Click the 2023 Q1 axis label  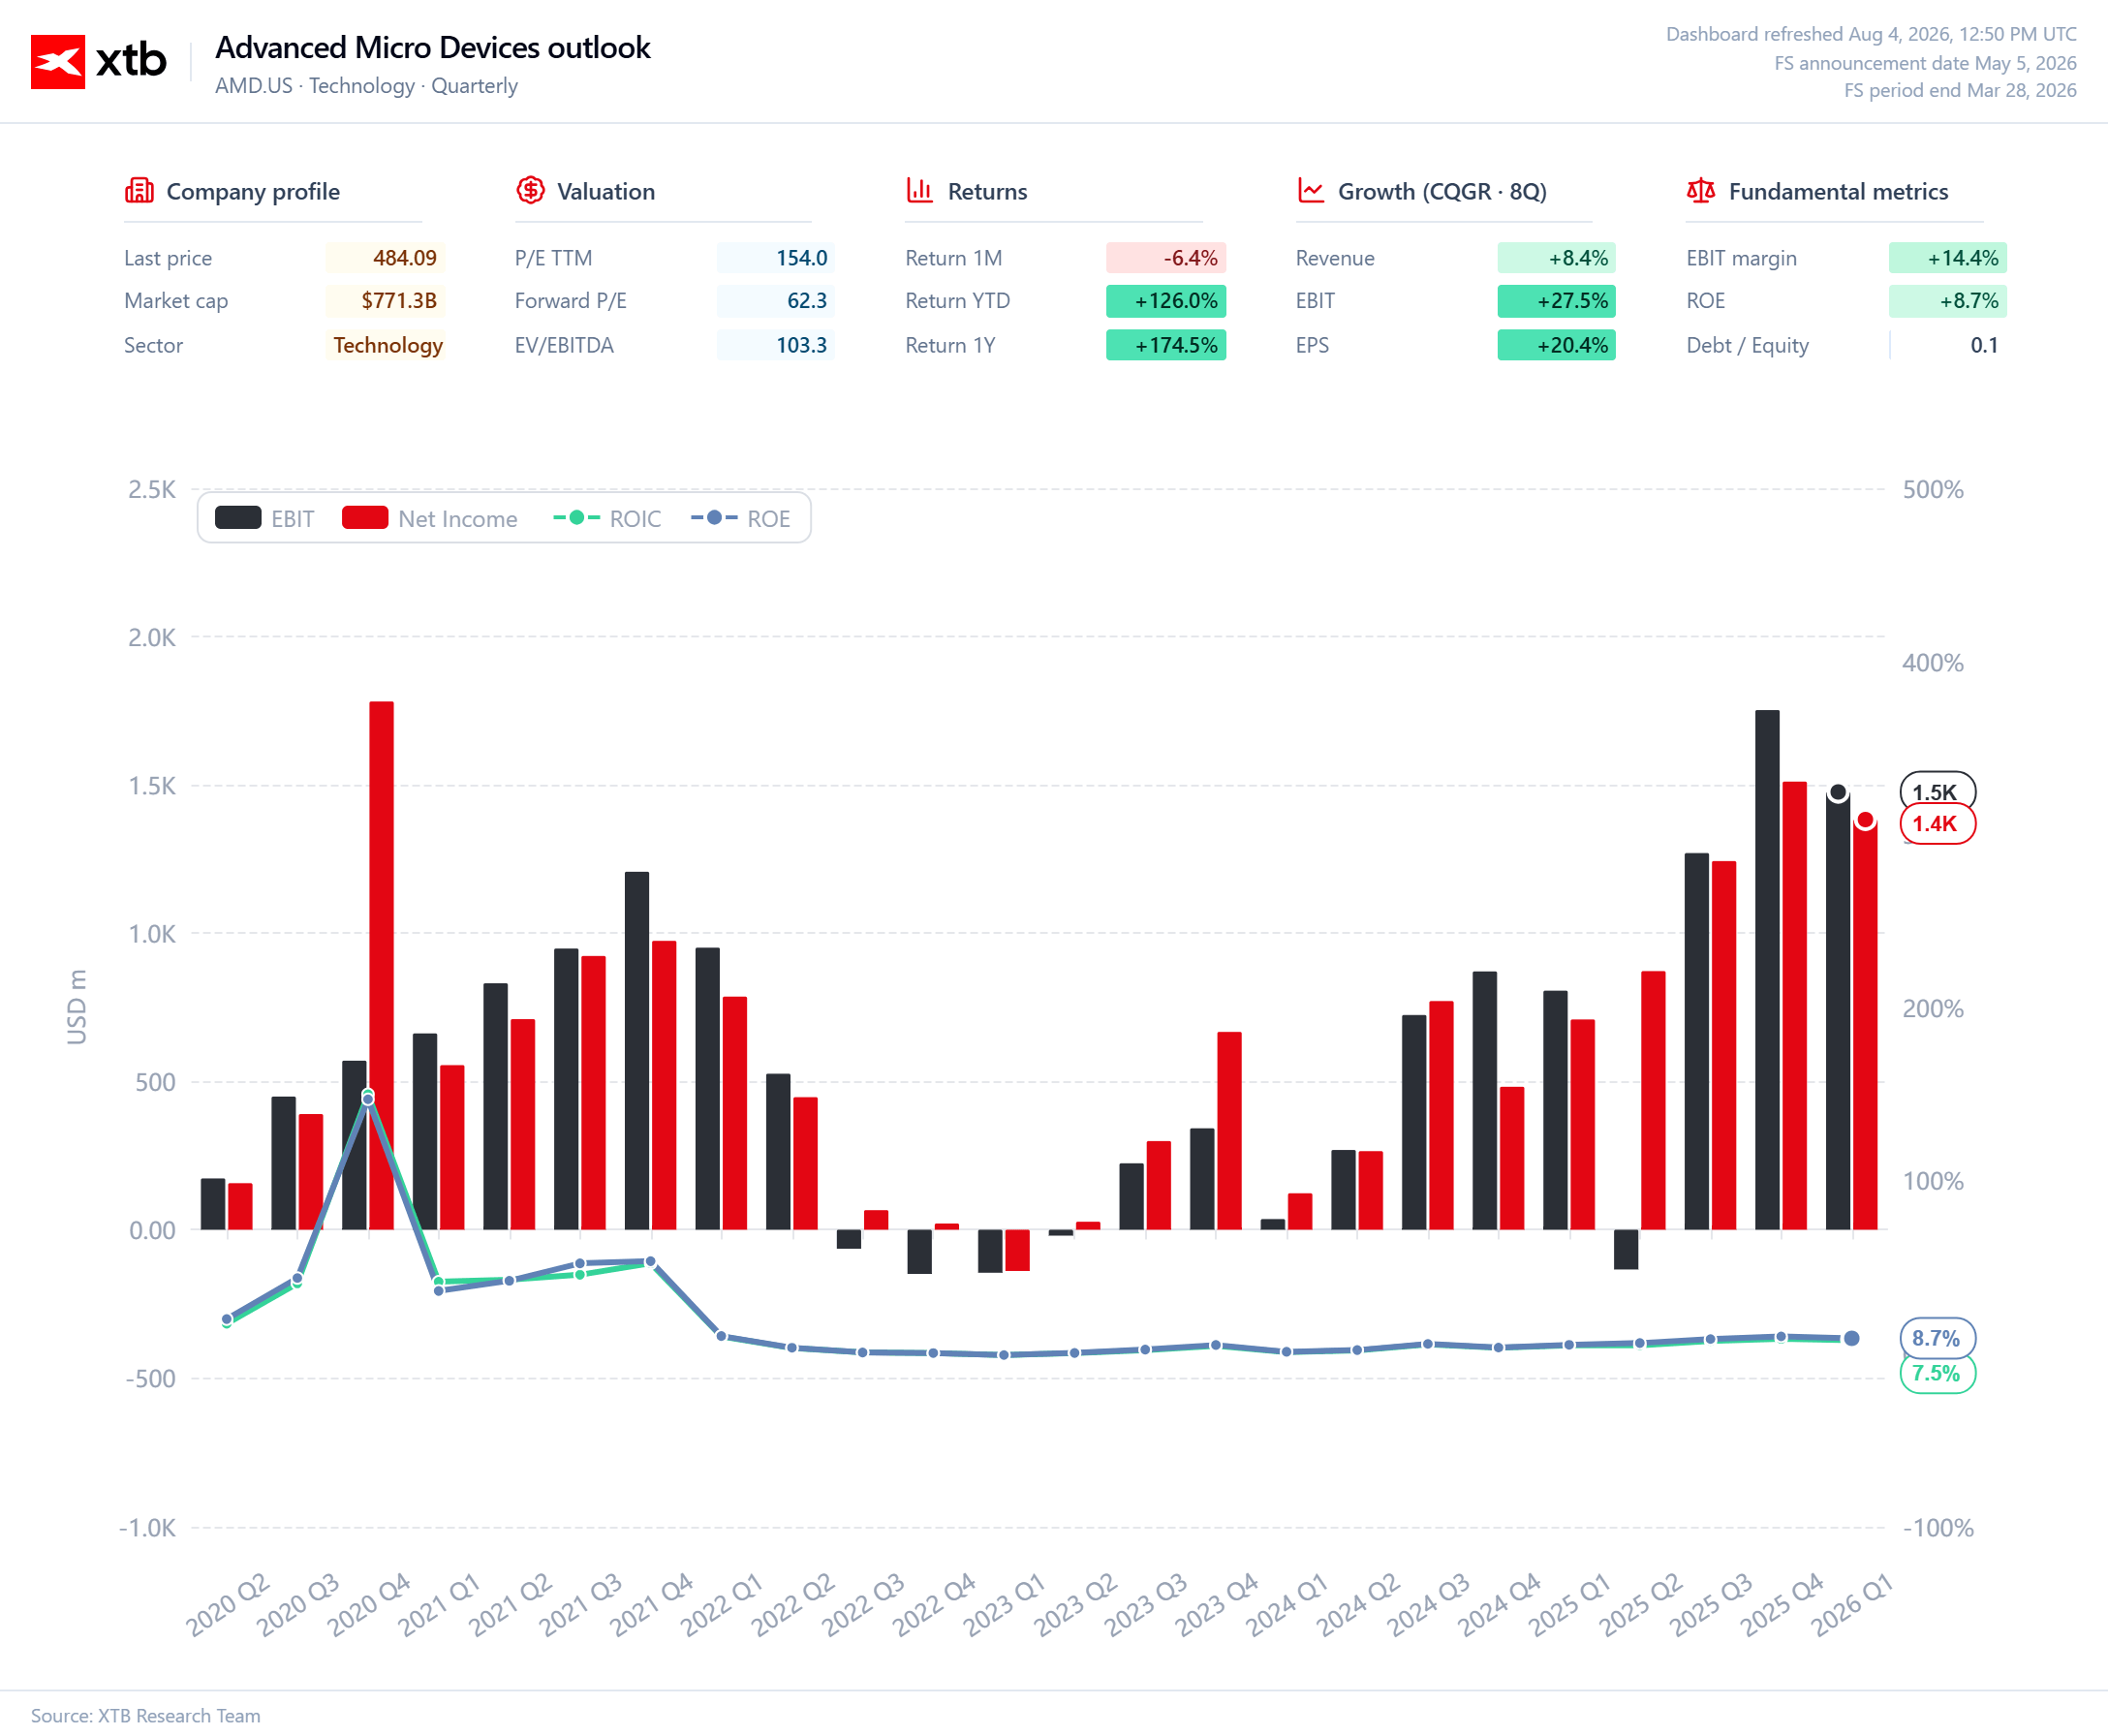click(1004, 1604)
